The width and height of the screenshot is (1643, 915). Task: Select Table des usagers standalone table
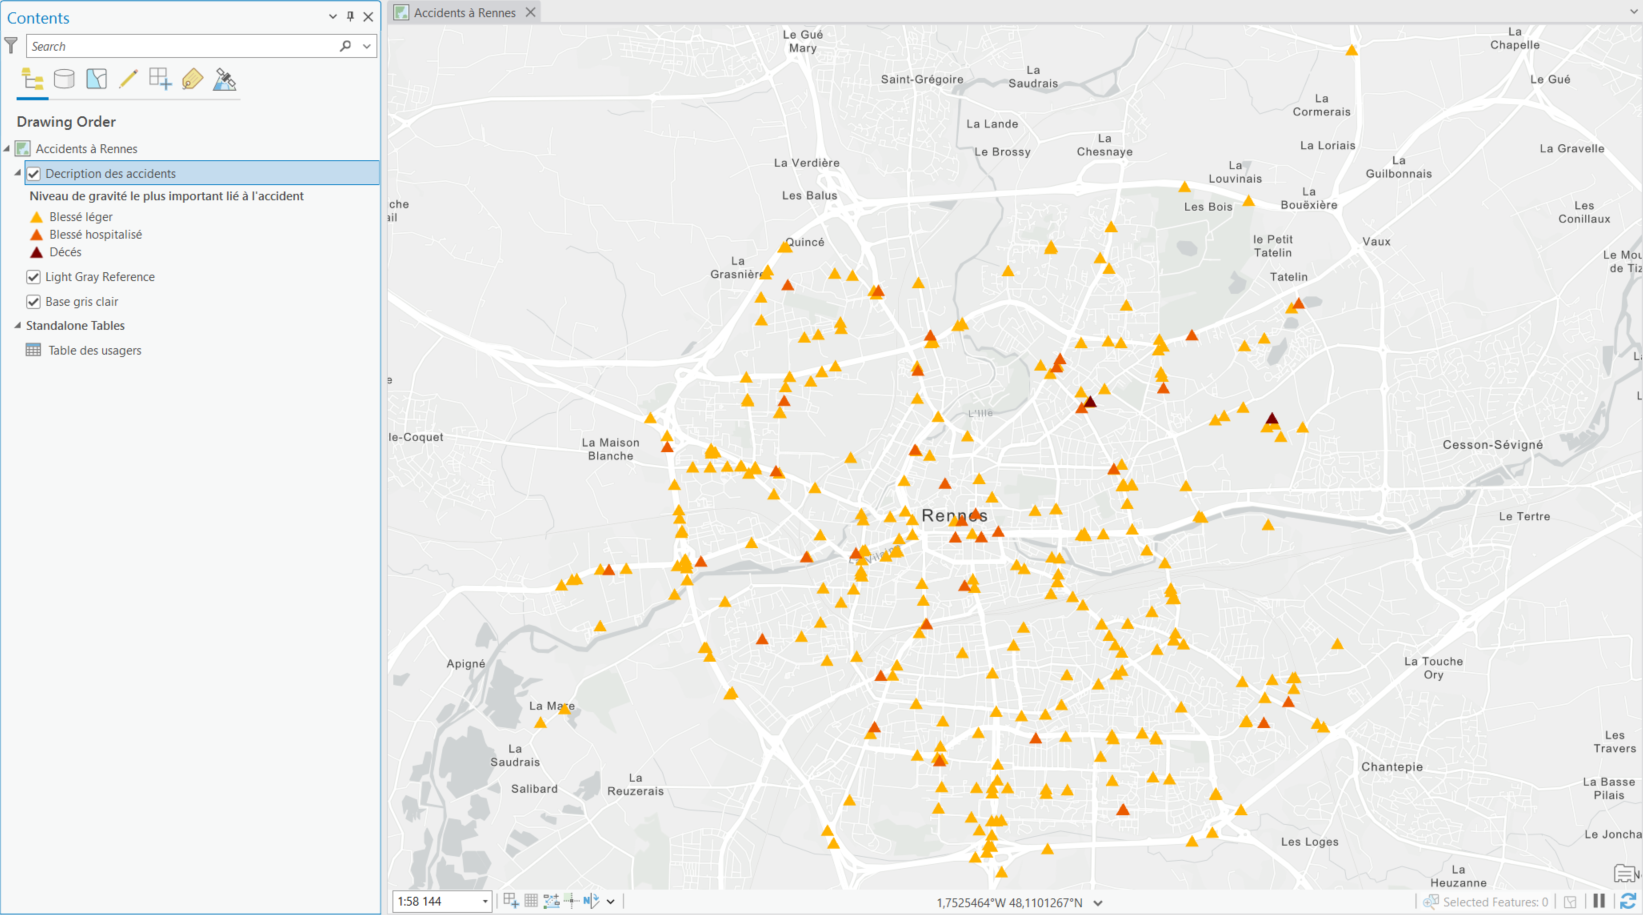tap(94, 350)
